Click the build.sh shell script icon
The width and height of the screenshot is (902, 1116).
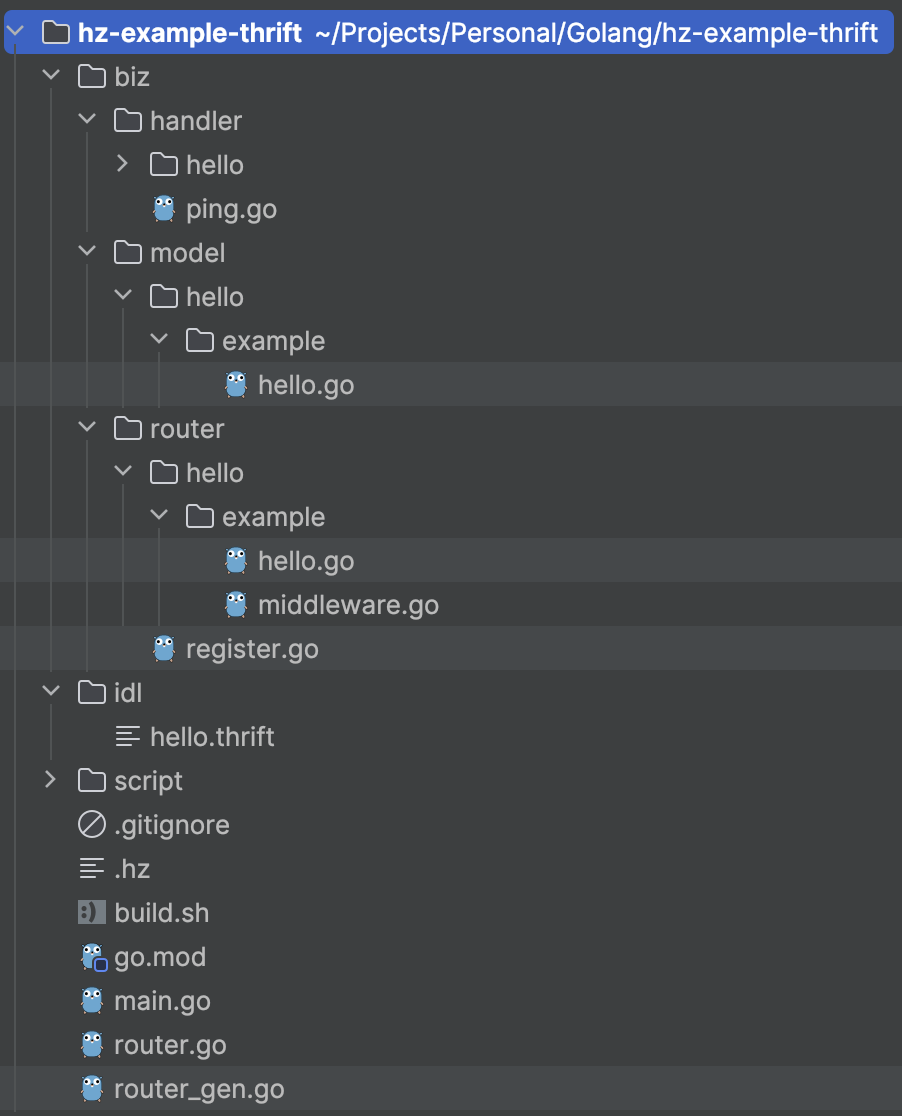point(92,913)
